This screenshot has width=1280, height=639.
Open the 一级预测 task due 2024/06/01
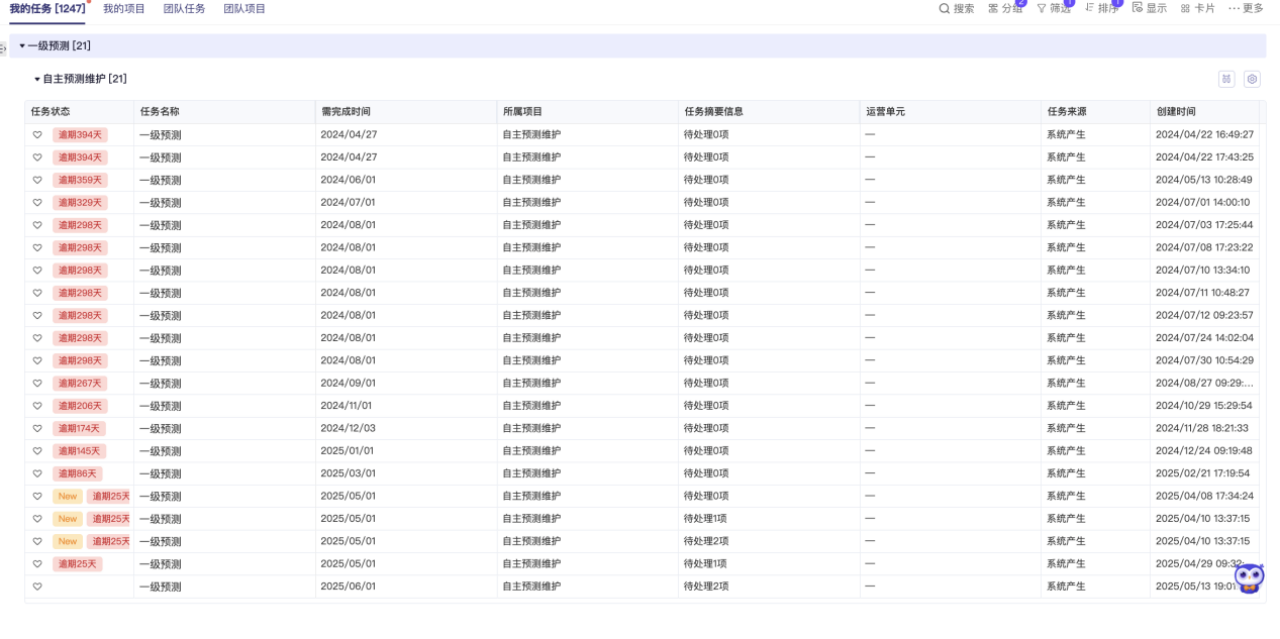(x=160, y=181)
